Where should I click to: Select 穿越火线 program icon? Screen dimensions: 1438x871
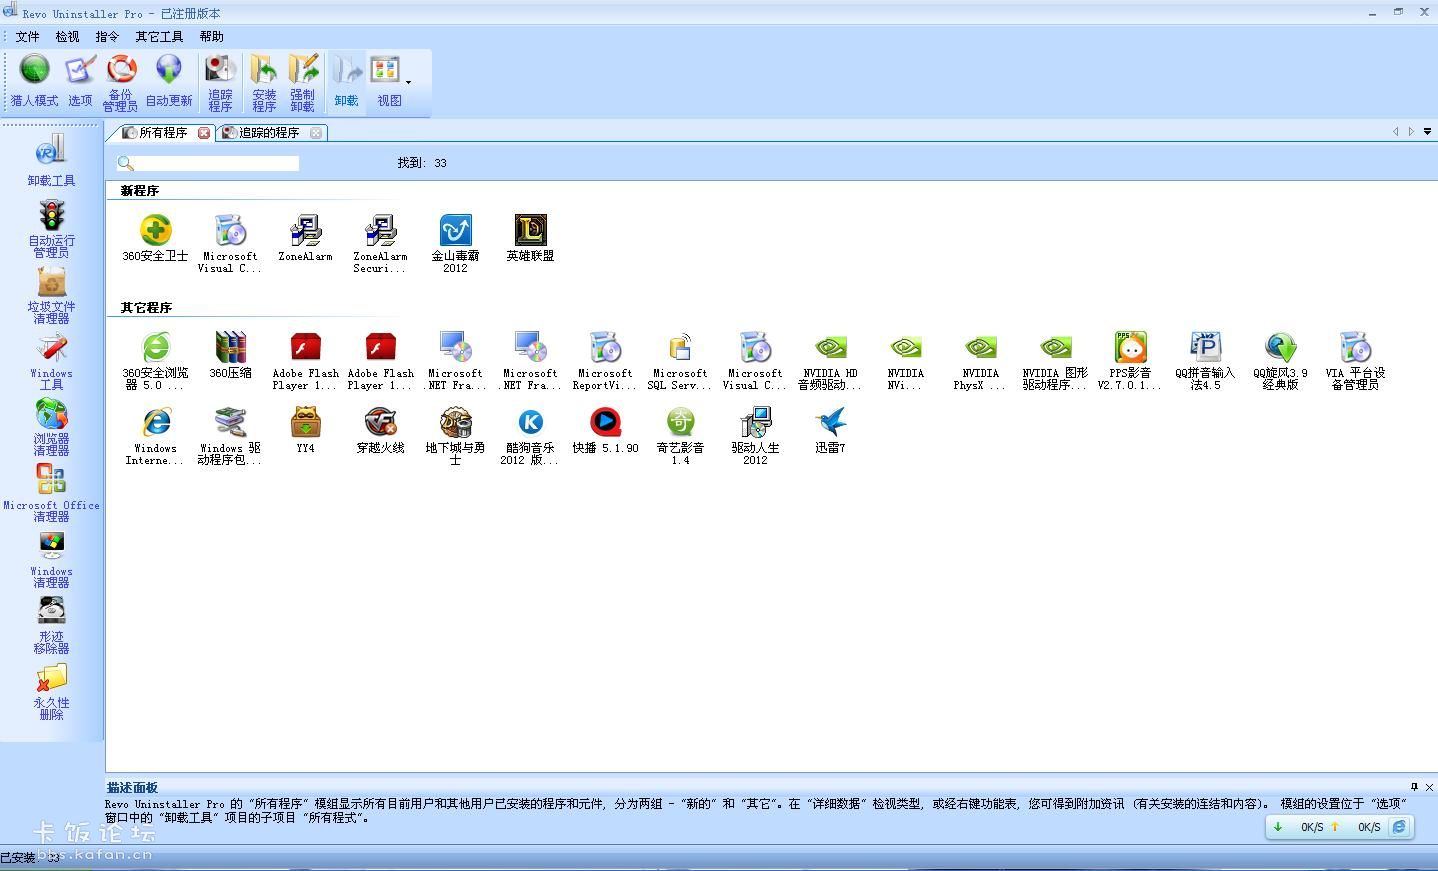380,430
